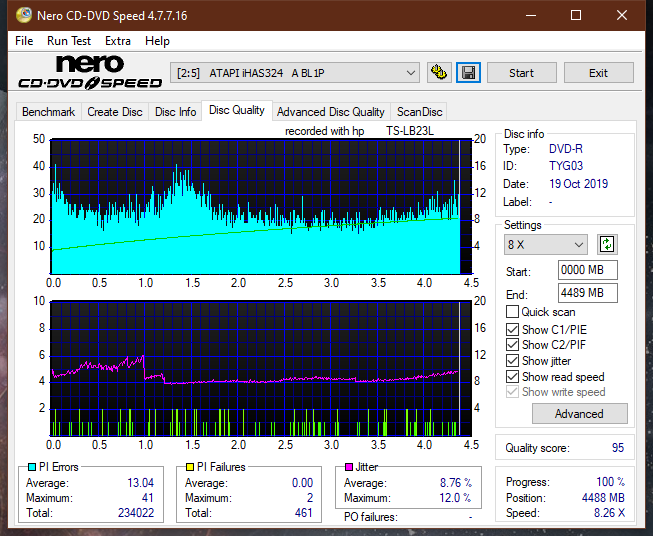
Task: Click the 'recorded with hp TS-LB23L' caption
Action: [359, 131]
